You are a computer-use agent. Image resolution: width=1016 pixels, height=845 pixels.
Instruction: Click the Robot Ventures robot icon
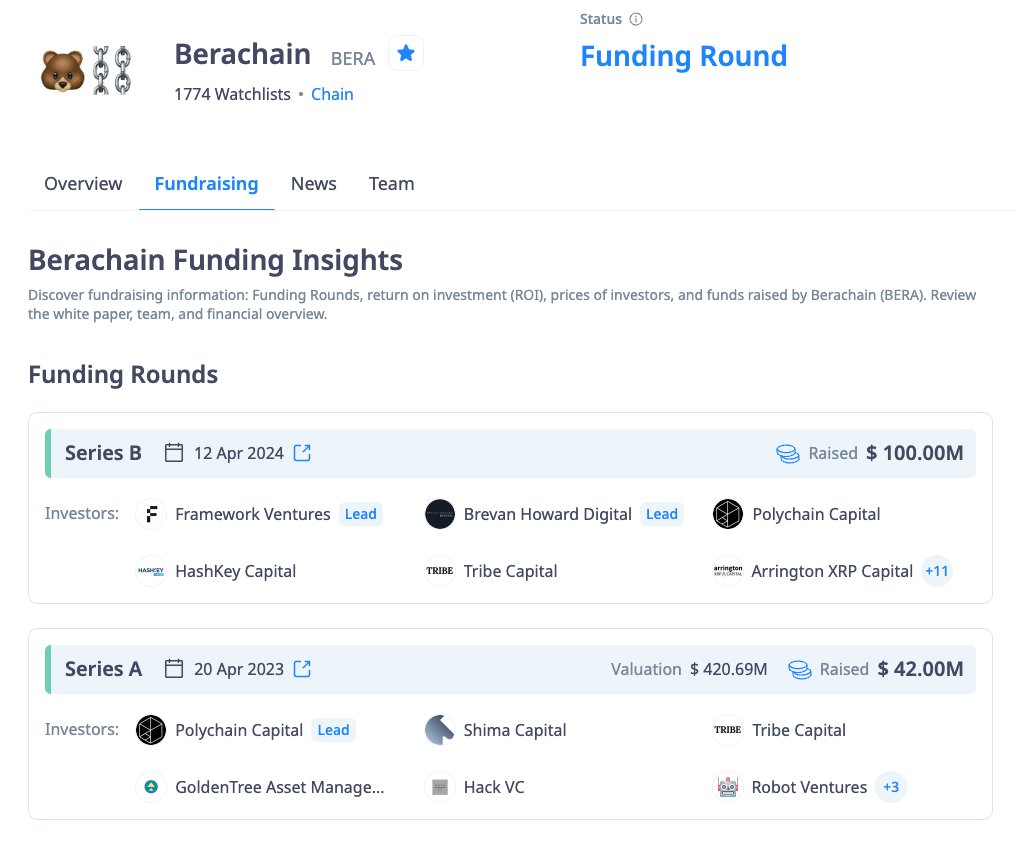pyautogui.click(x=728, y=787)
